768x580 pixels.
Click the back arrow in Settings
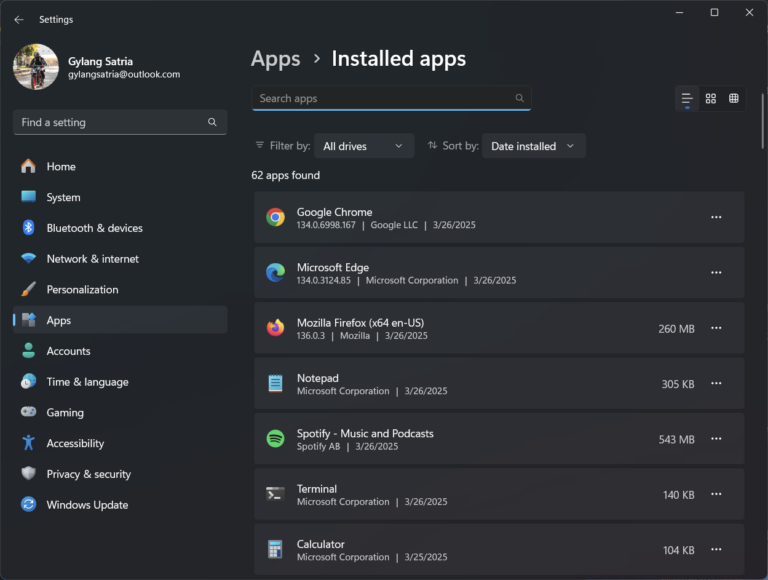19,19
